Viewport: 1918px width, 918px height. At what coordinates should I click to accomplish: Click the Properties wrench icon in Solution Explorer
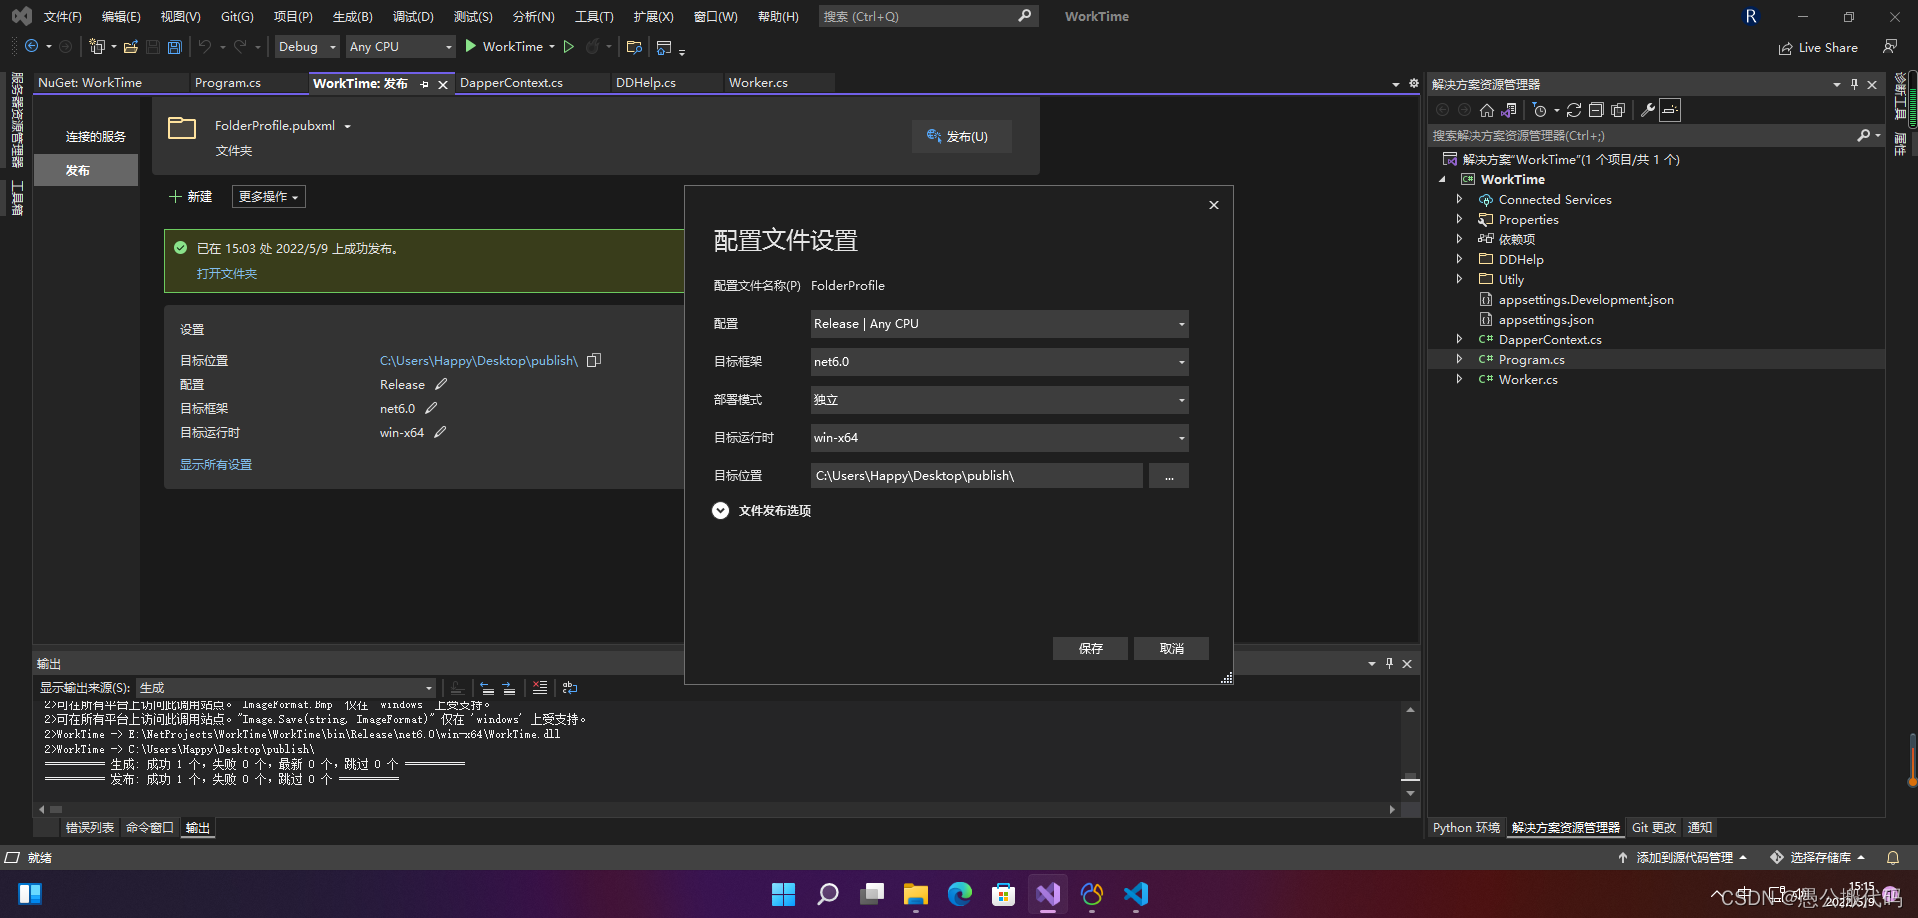coord(1648,110)
